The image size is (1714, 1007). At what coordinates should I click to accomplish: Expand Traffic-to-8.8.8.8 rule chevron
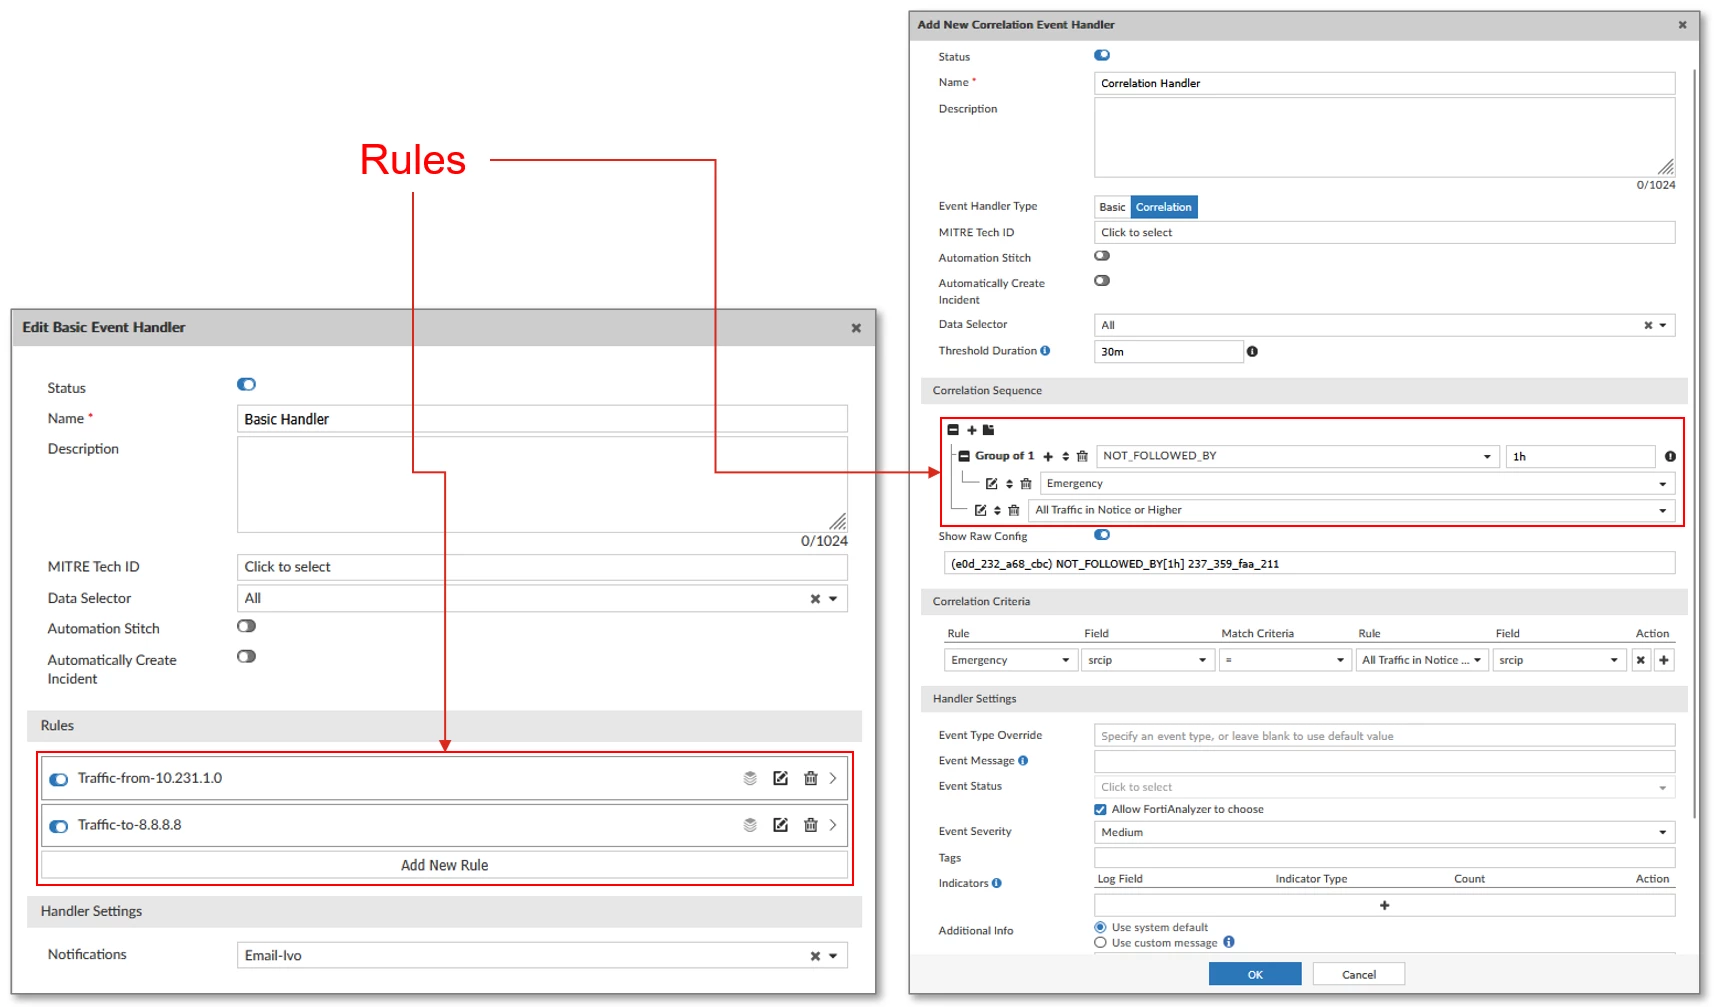click(x=833, y=825)
